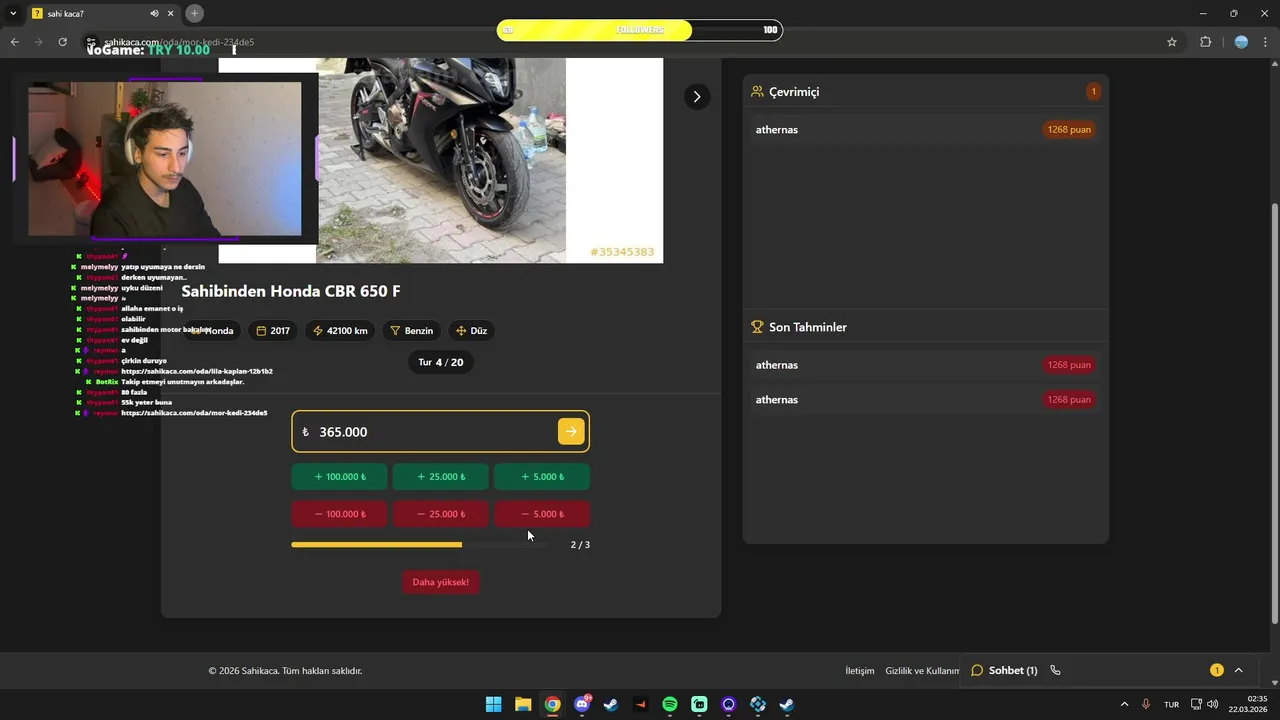Image resolution: width=1280 pixels, height=720 pixels.
Task: Click the online count badge showing 1
Action: click(x=1093, y=92)
